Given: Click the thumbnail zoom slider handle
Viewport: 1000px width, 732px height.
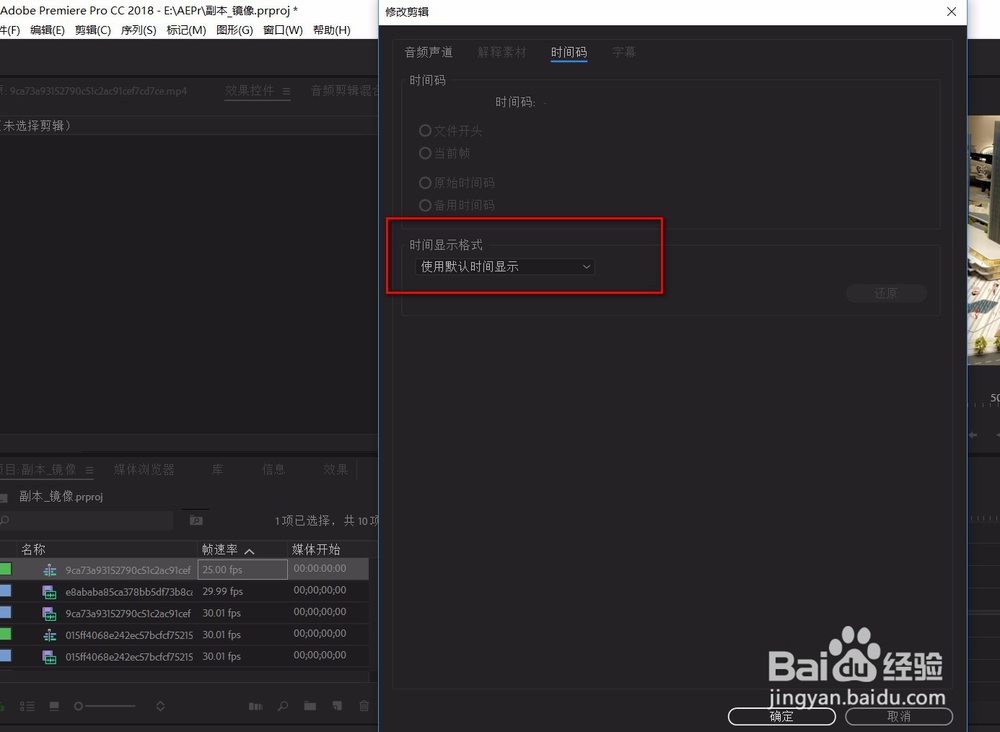Looking at the screenshot, I should tap(78, 706).
